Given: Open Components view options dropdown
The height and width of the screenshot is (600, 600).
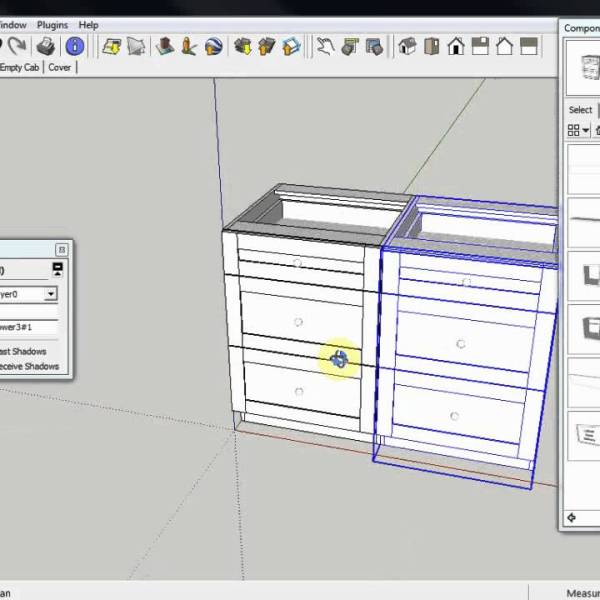Looking at the screenshot, I should [x=578, y=130].
